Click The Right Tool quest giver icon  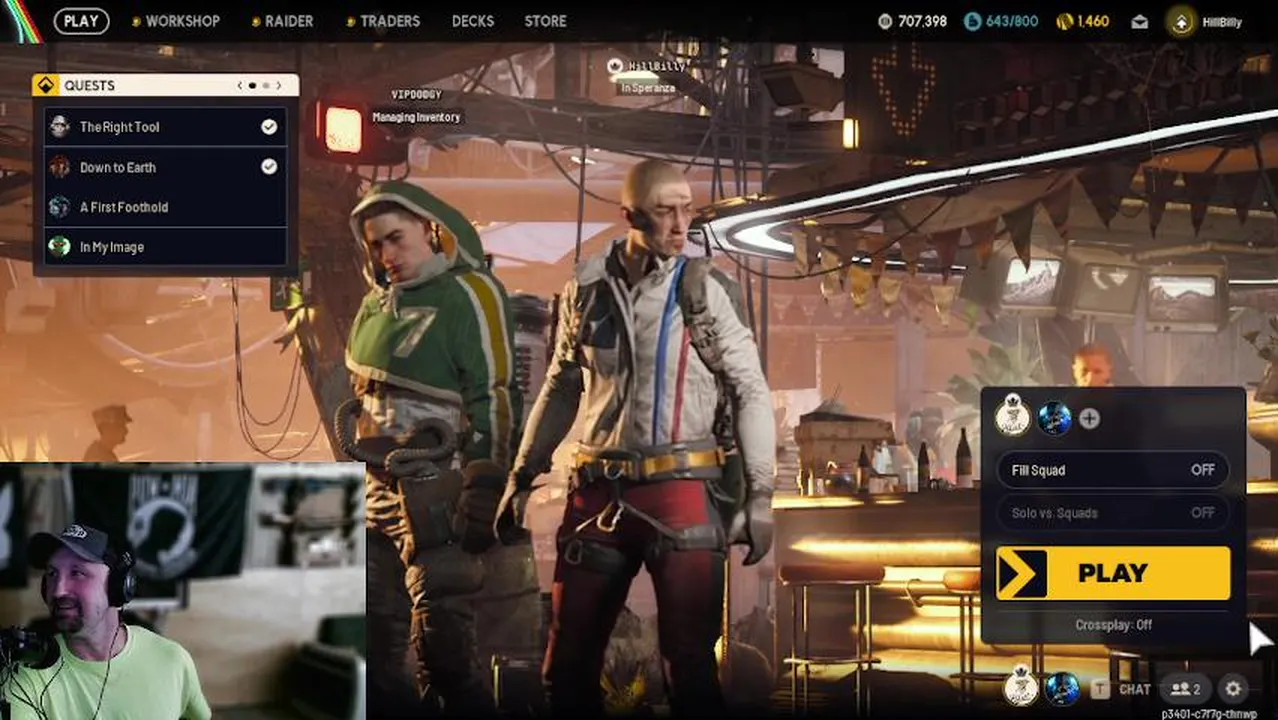[60, 126]
